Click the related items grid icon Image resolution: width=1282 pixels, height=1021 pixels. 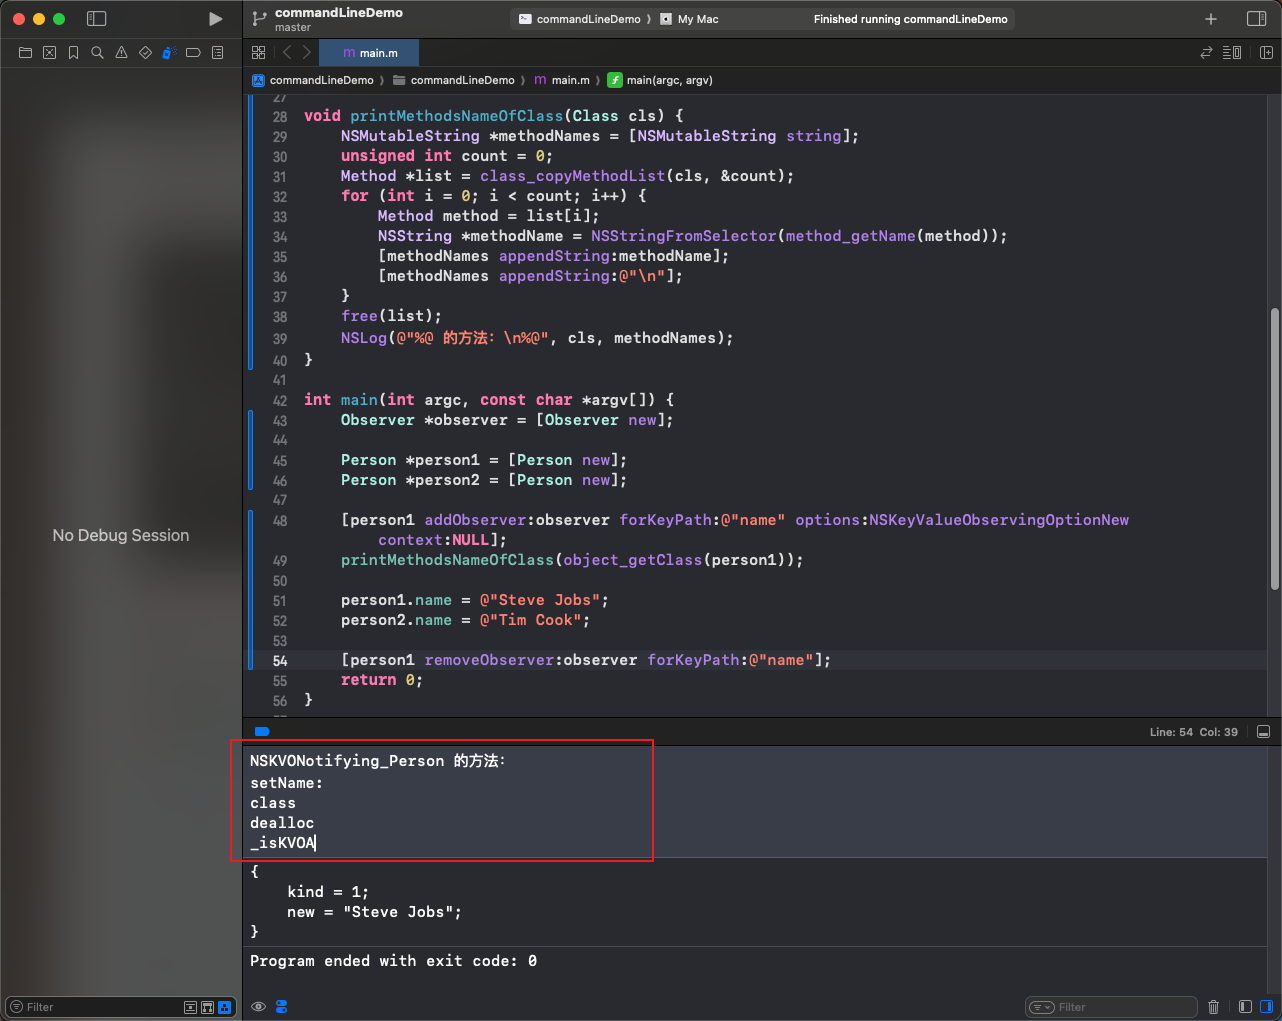pyautogui.click(x=259, y=53)
